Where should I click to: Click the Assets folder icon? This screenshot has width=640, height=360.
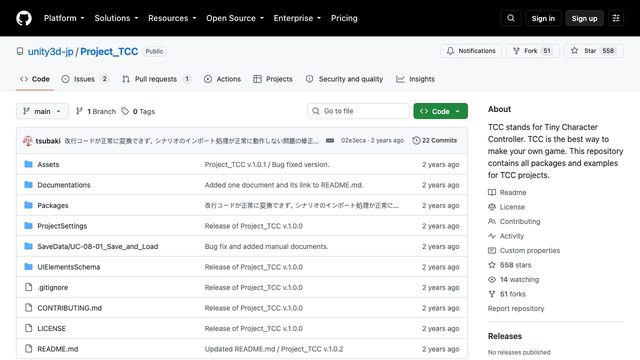[x=28, y=164]
